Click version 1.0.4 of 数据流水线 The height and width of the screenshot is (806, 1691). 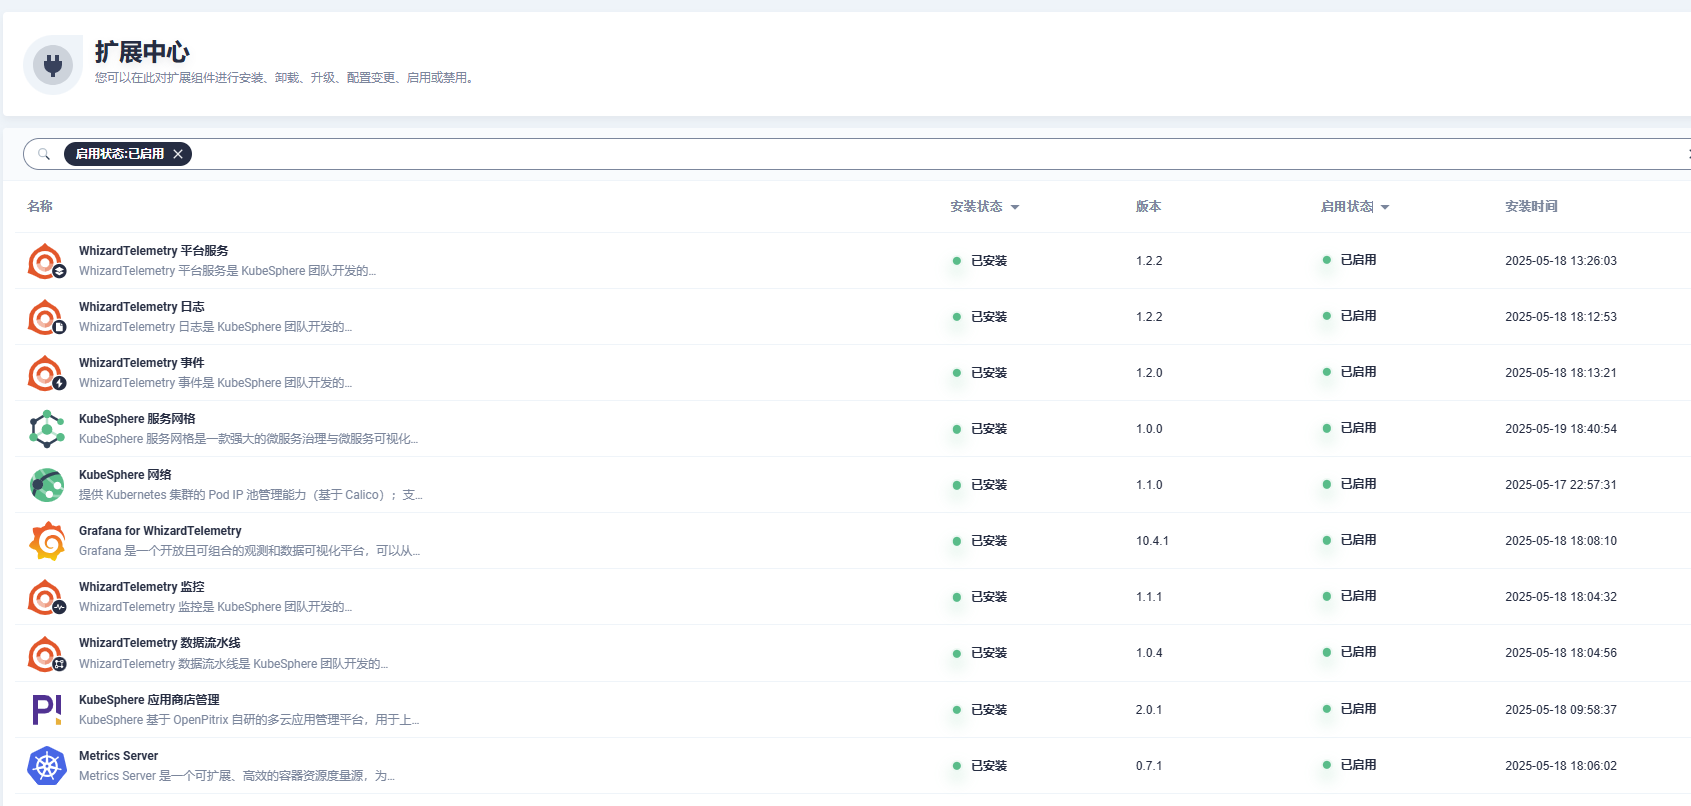coord(1149,653)
